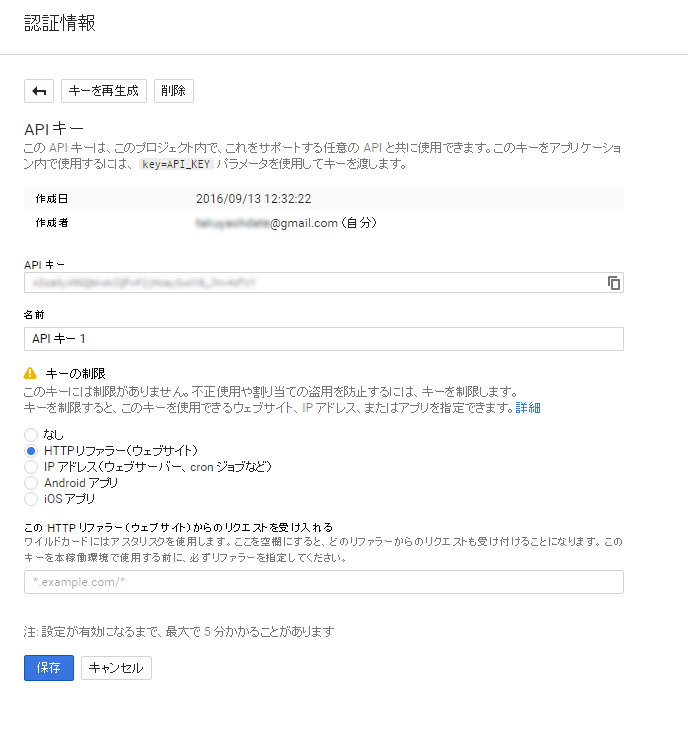Viewport: 688px width, 733px height.
Task: Select IP アドレス radio option
Action: (x=31, y=467)
